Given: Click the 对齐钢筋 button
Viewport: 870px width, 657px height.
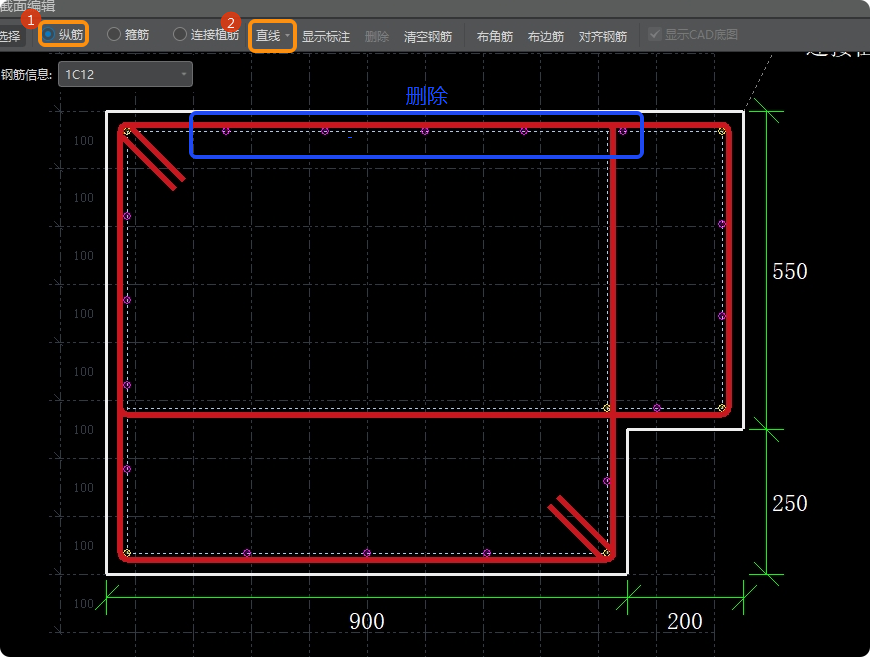Looking at the screenshot, I should coord(603,37).
